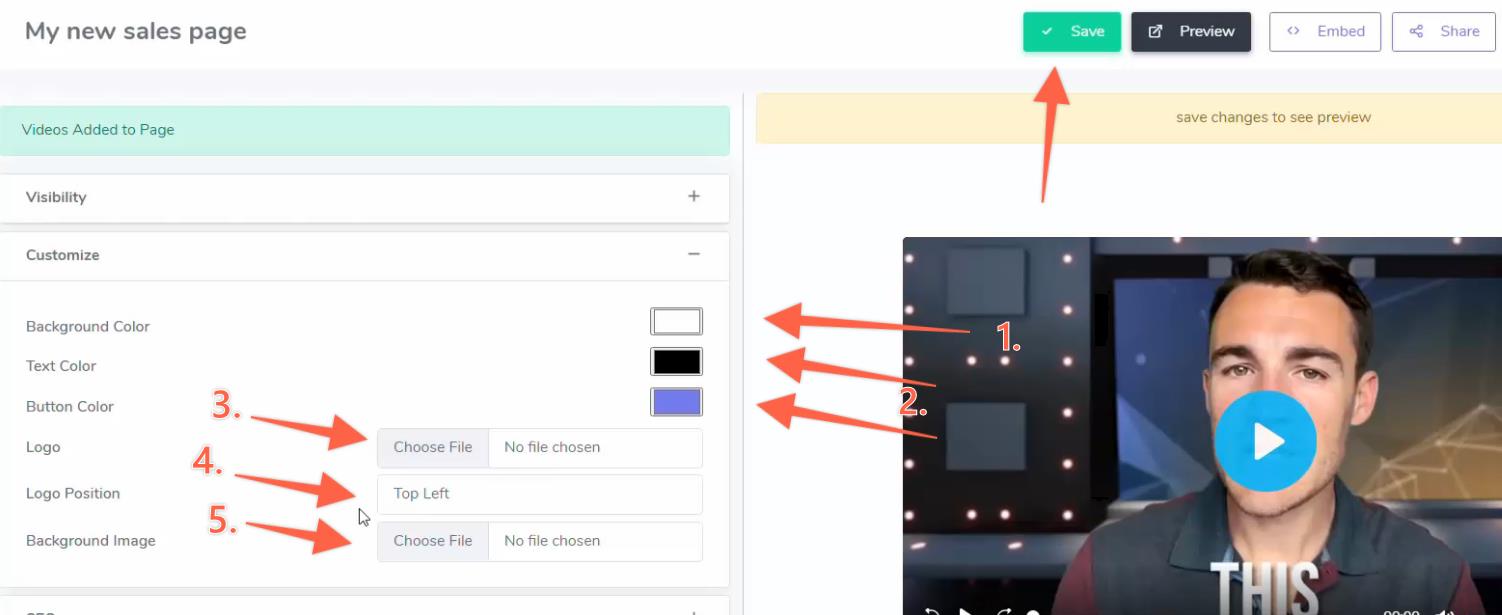This screenshot has width=1502, height=615.
Task: Click Choose File for Logo
Action: point(433,447)
